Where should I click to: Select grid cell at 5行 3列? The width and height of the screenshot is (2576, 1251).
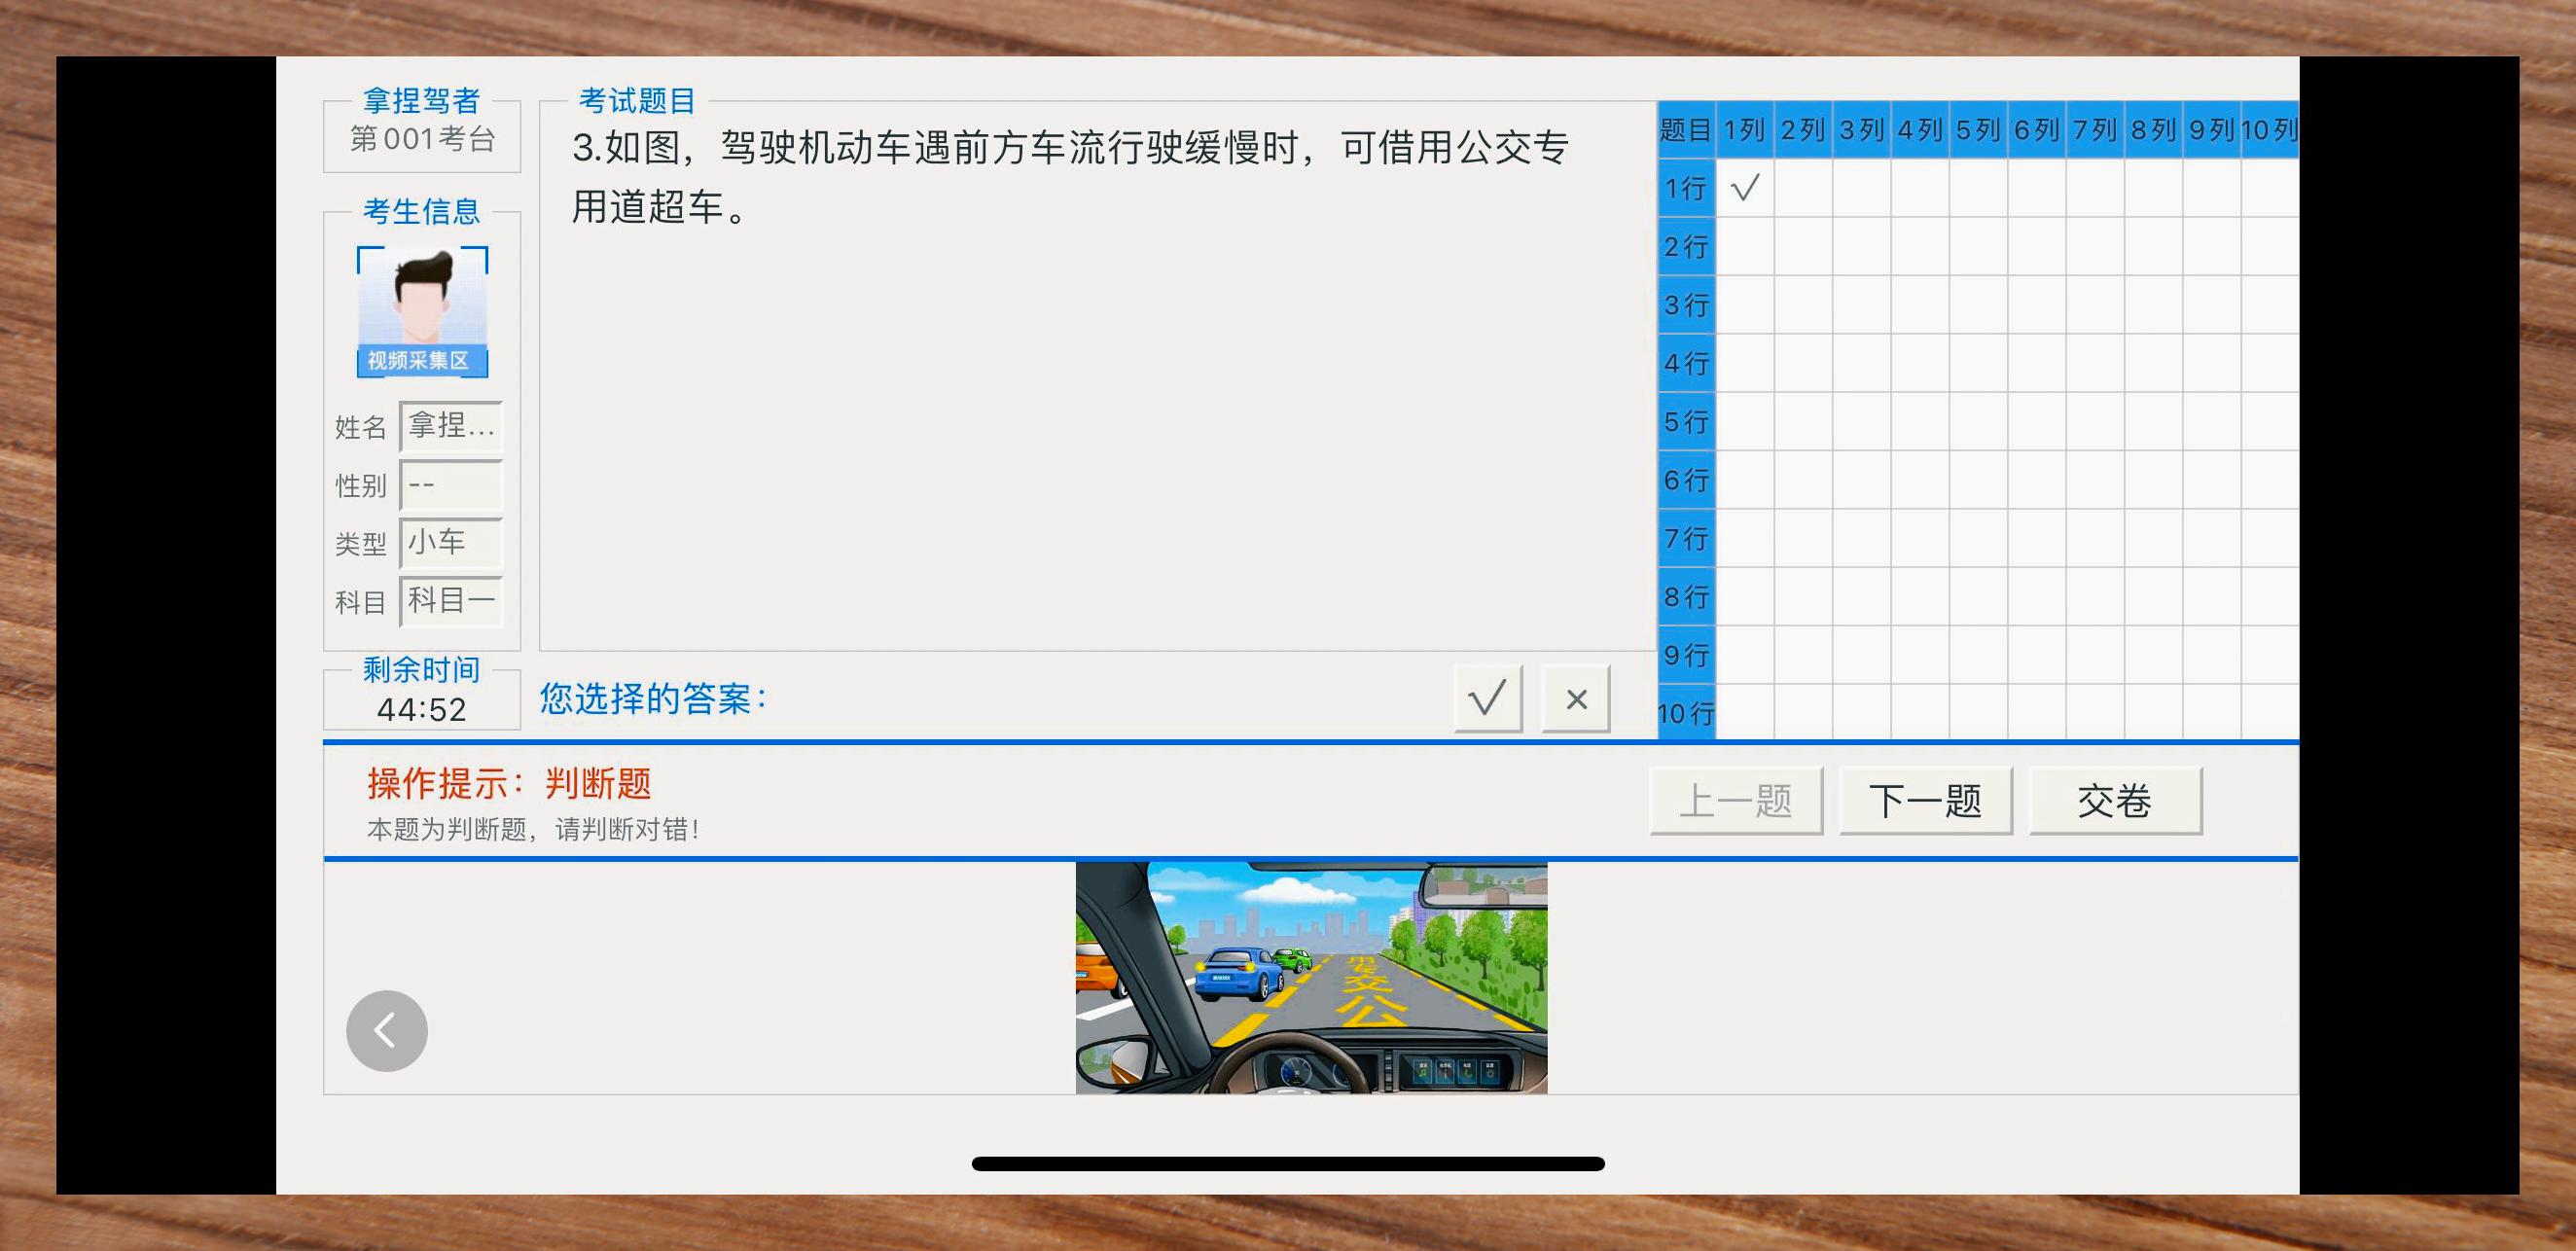pos(1862,420)
